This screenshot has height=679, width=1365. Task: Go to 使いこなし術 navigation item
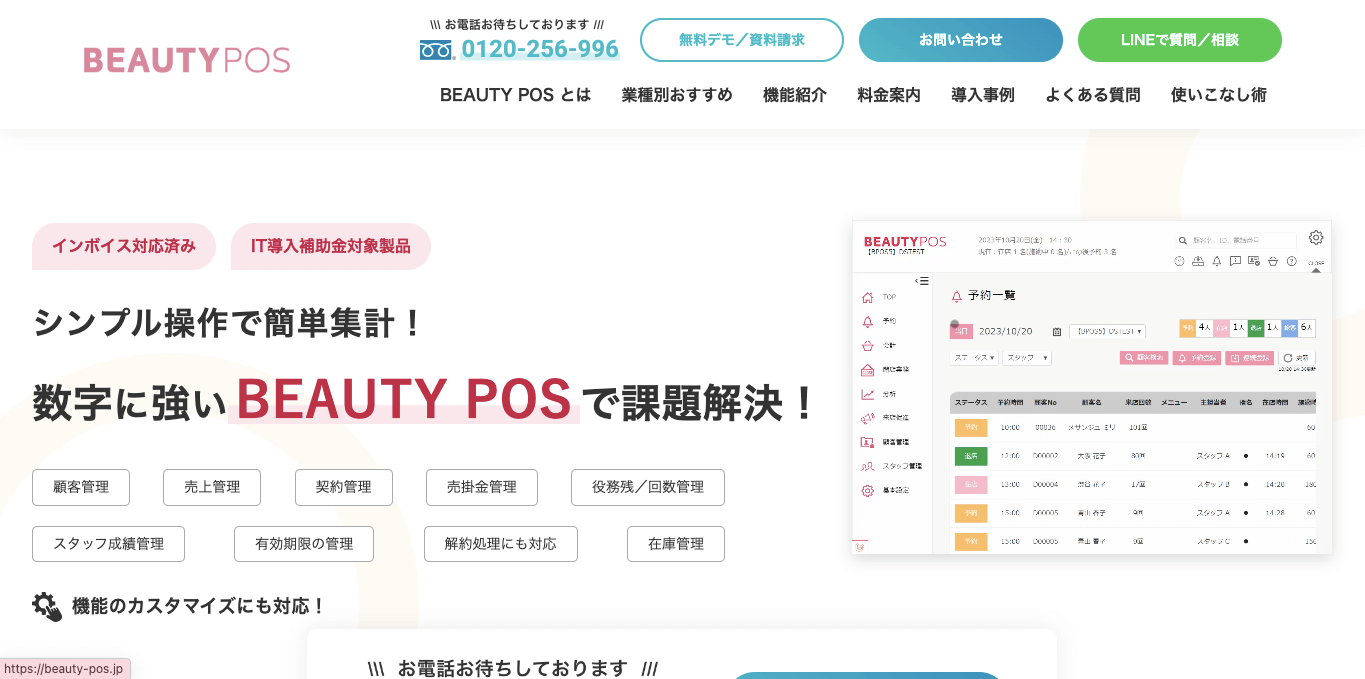pos(1219,95)
